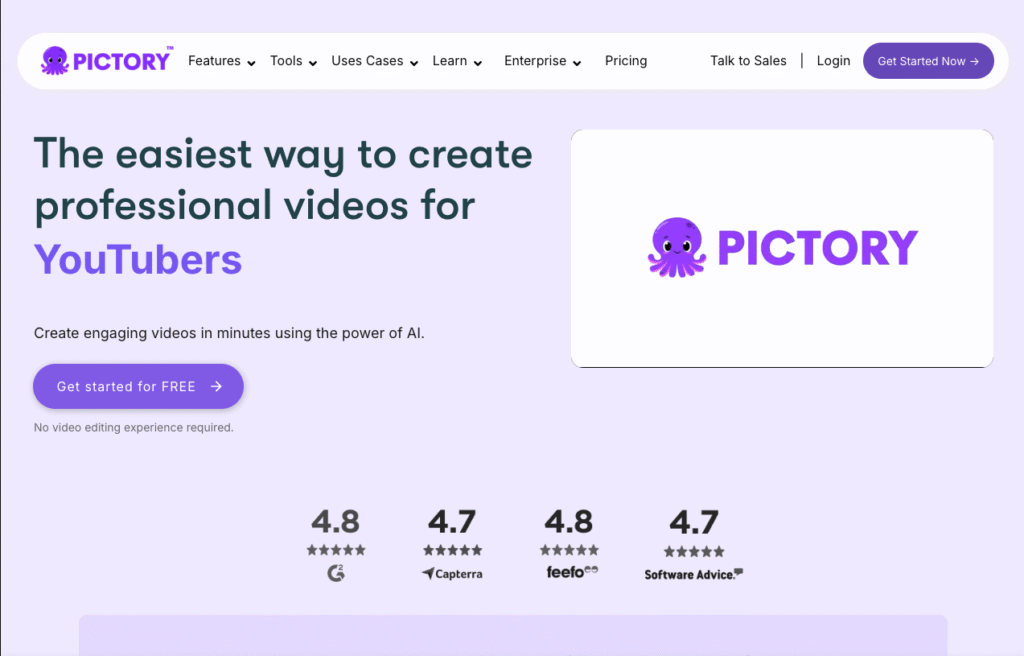Click the Capterra logo

coord(452,574)
